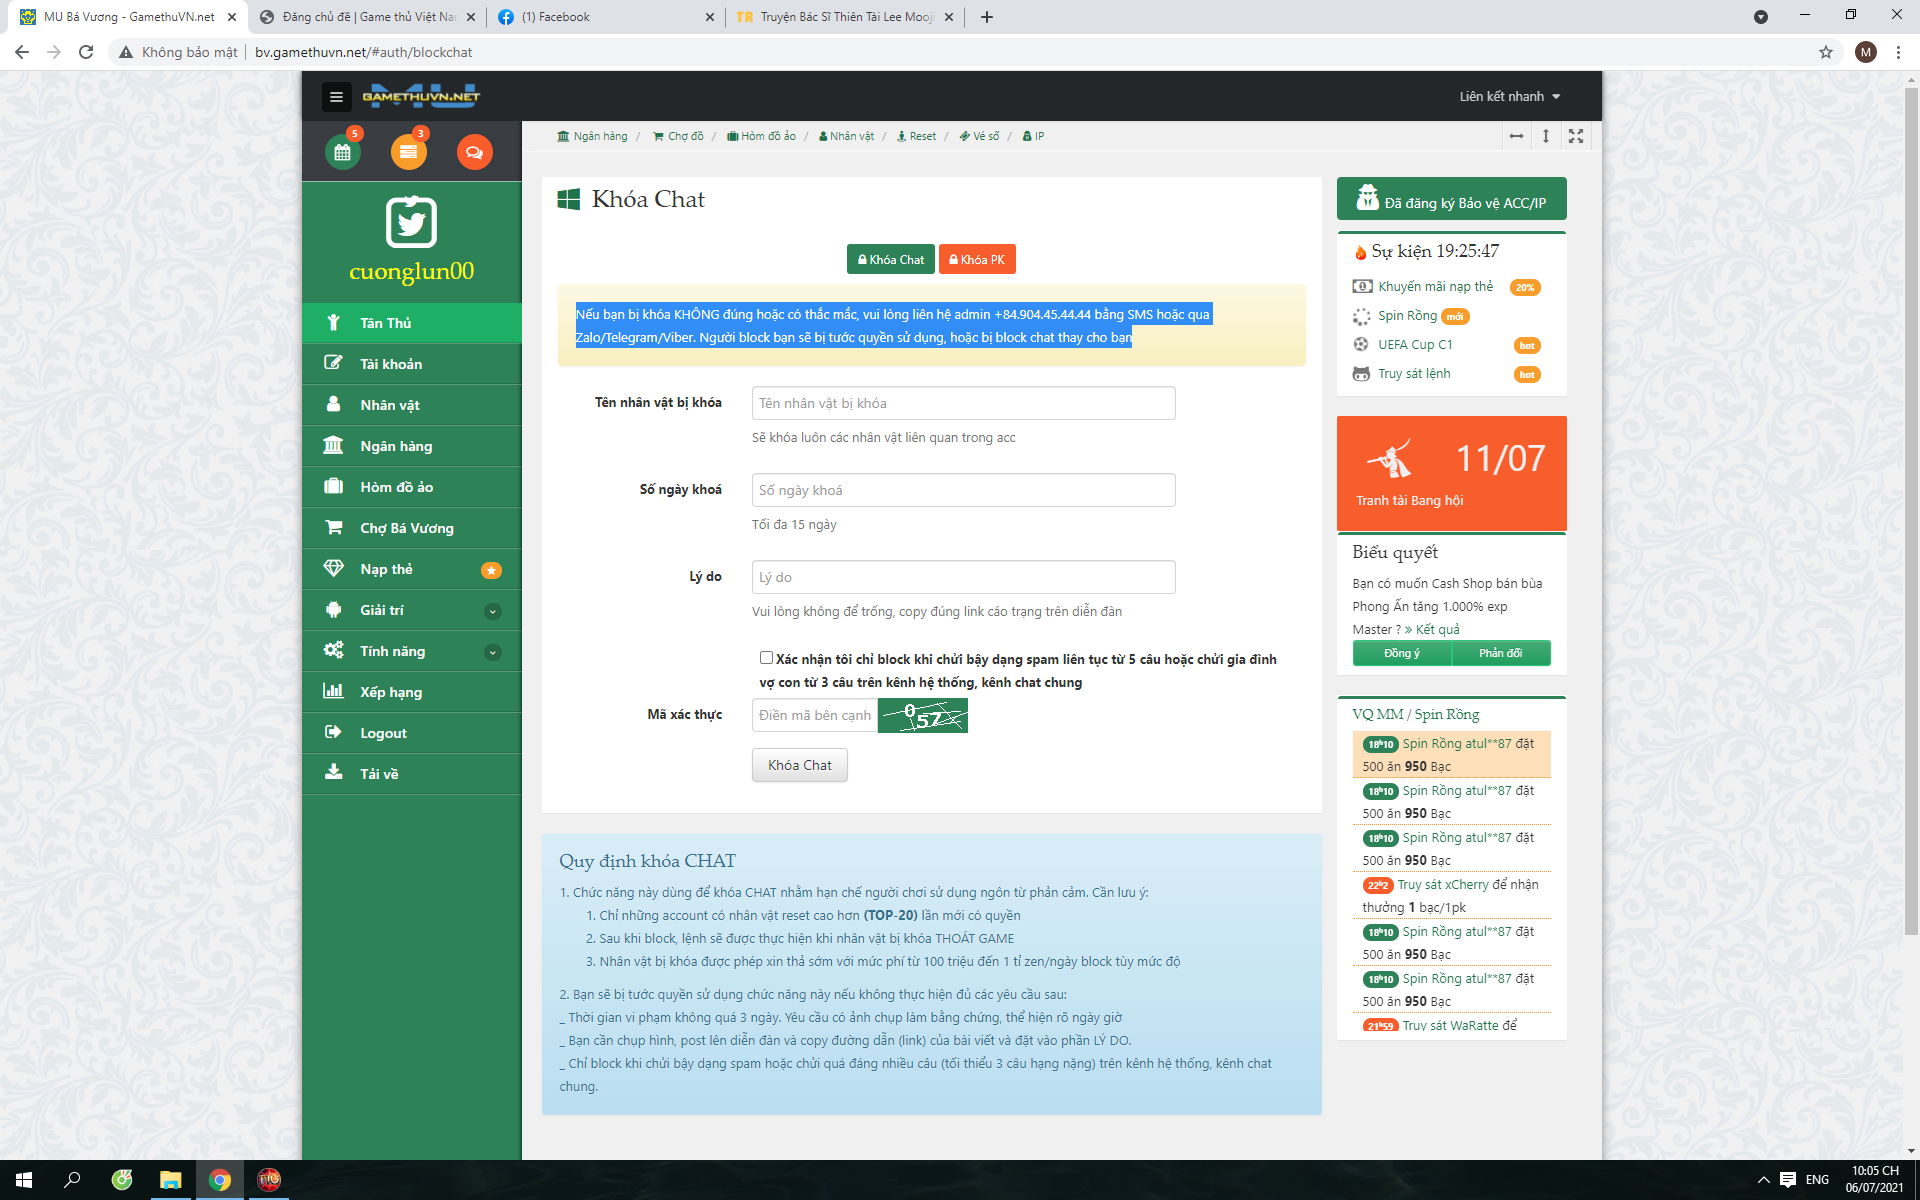Toggle the hamburger sidebar menu icon
Image resolution: width=1920 pixels, height=1200 pixels.
336,97
